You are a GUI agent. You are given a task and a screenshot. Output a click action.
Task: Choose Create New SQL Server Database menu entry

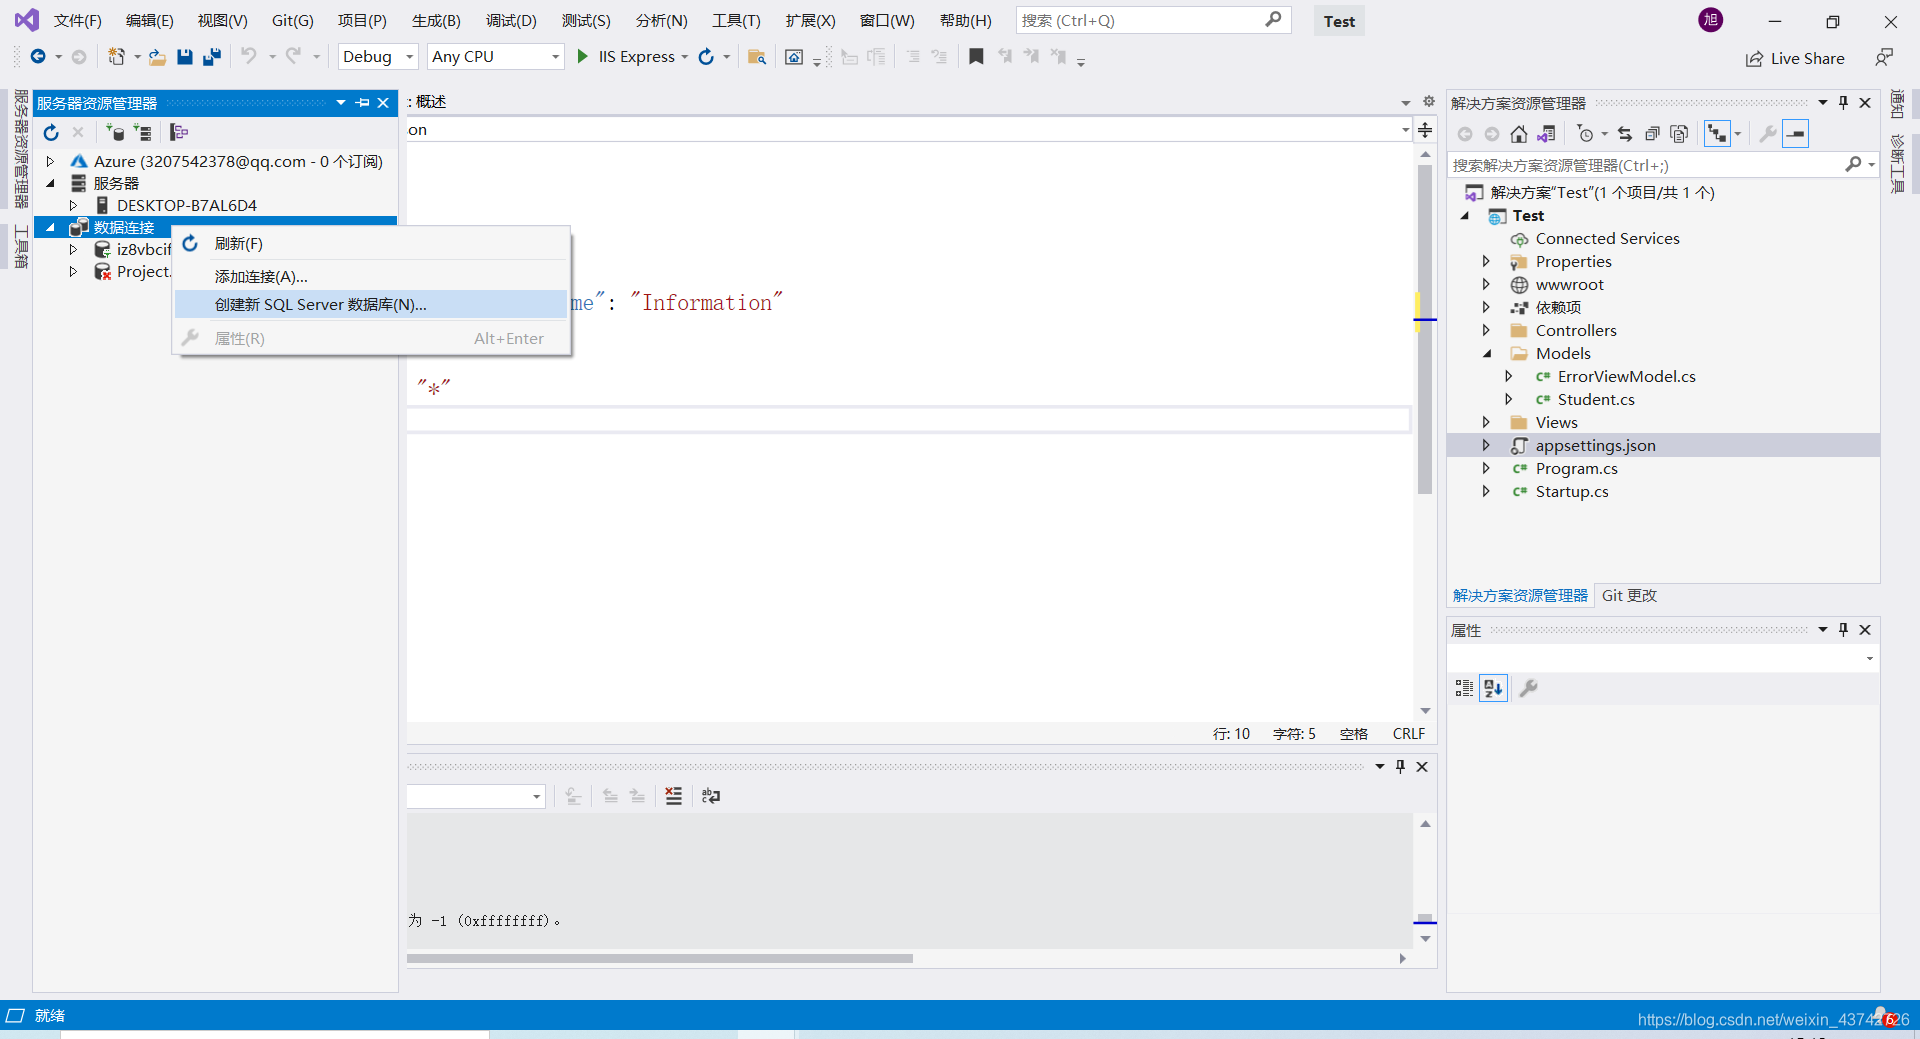tap(371, 304)
